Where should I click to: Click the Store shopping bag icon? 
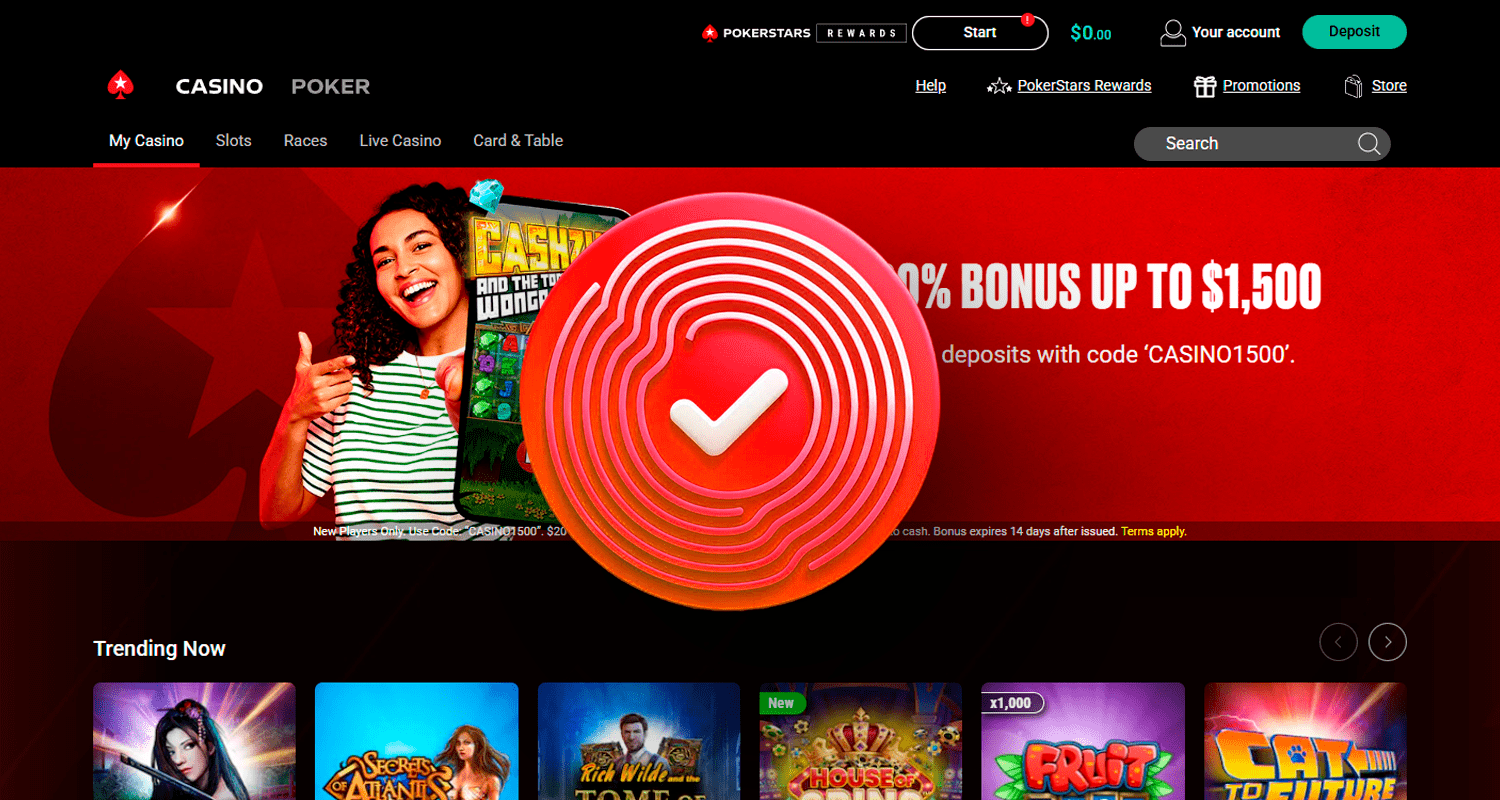pyautogui.click(x=1354, y=86)
